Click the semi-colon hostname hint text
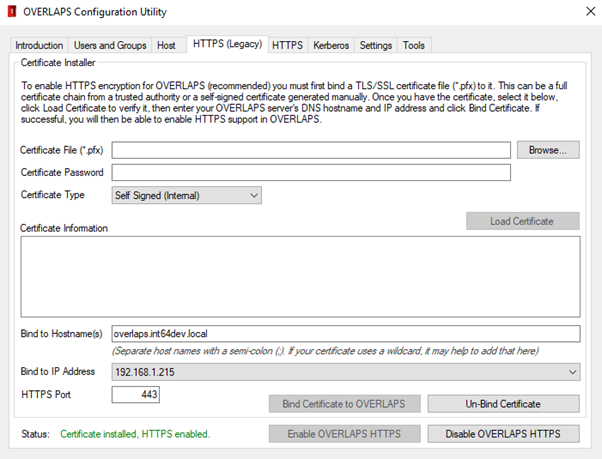602x459 pixels. [325, 351]
